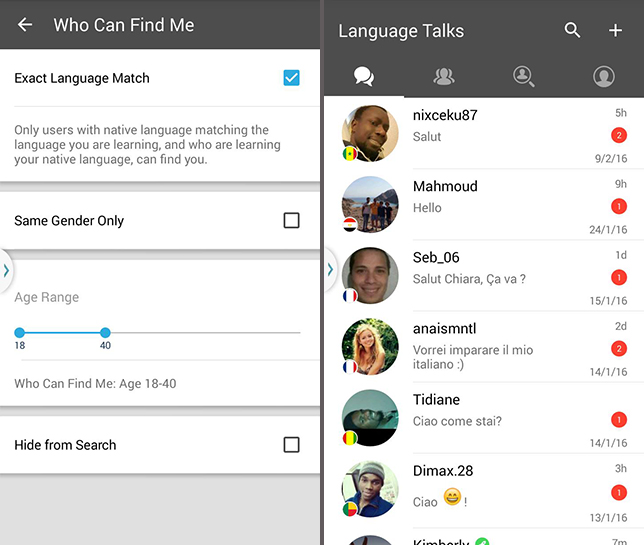
Task: Open the profile tab icon
Action: click(x=604, y=76)
